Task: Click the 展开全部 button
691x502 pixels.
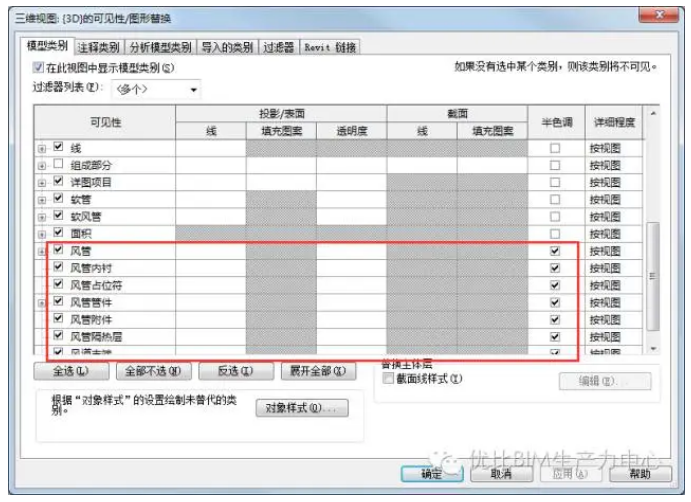Action: tap(317, 371)
